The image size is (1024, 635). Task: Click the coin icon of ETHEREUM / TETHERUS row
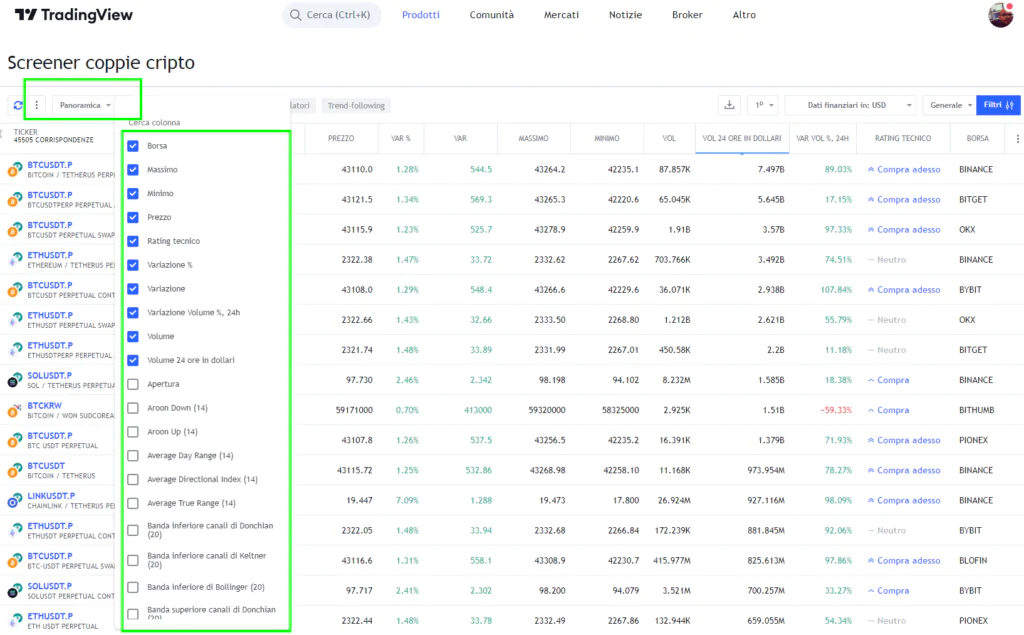click(x=14, y=260)
